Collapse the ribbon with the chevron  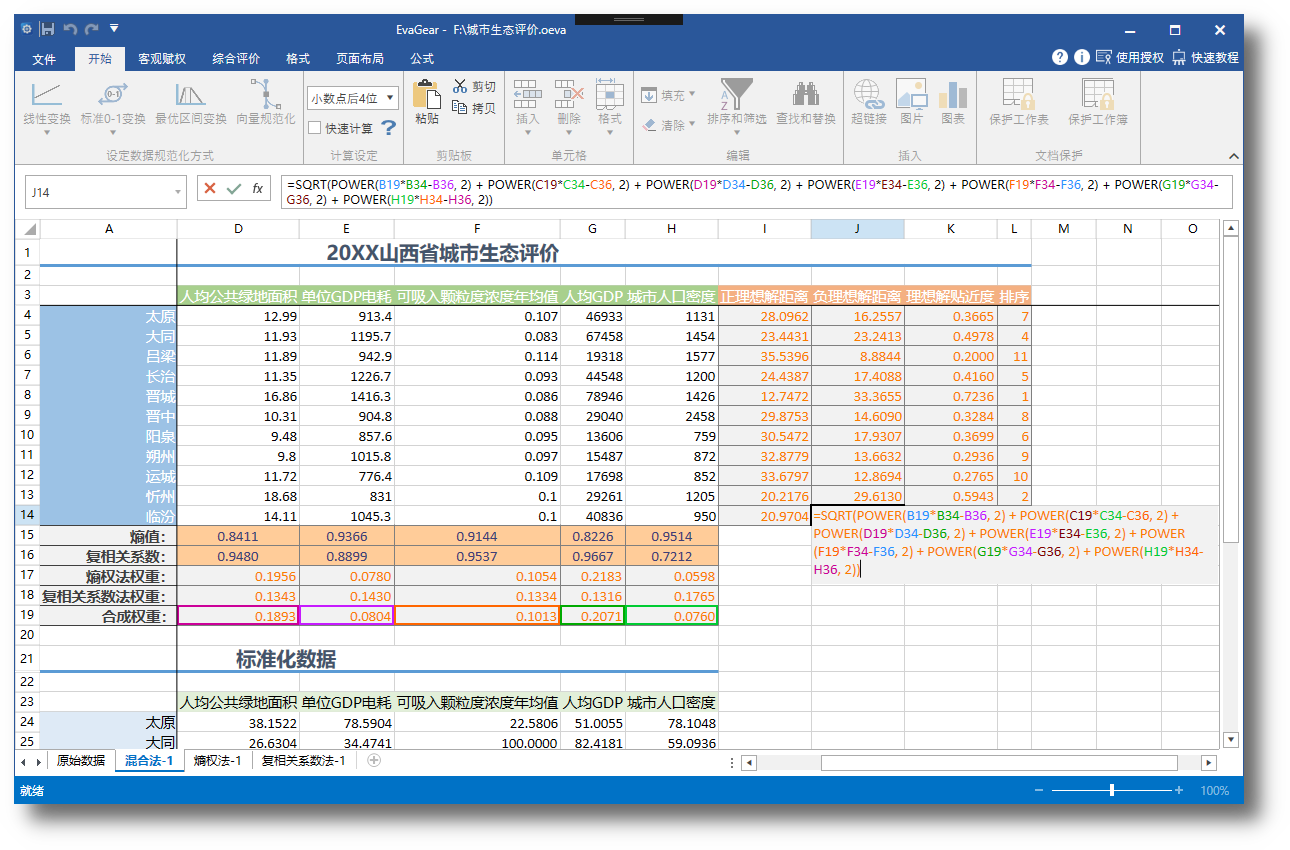[1233, 156]
